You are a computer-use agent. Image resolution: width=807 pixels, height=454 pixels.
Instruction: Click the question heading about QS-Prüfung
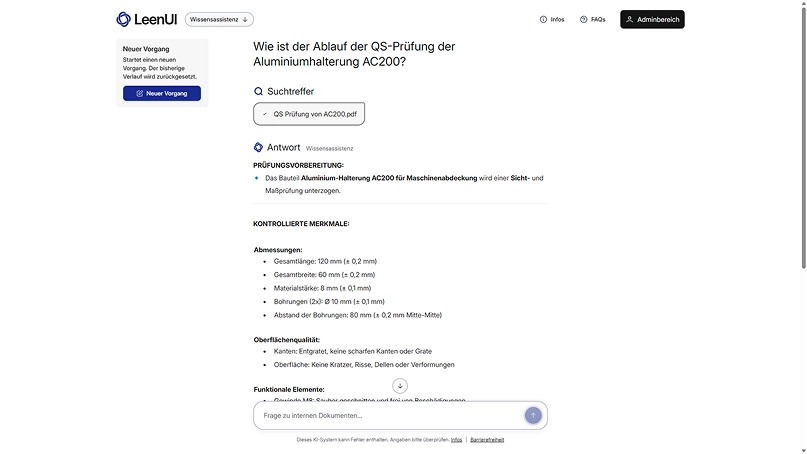point(354,54)
